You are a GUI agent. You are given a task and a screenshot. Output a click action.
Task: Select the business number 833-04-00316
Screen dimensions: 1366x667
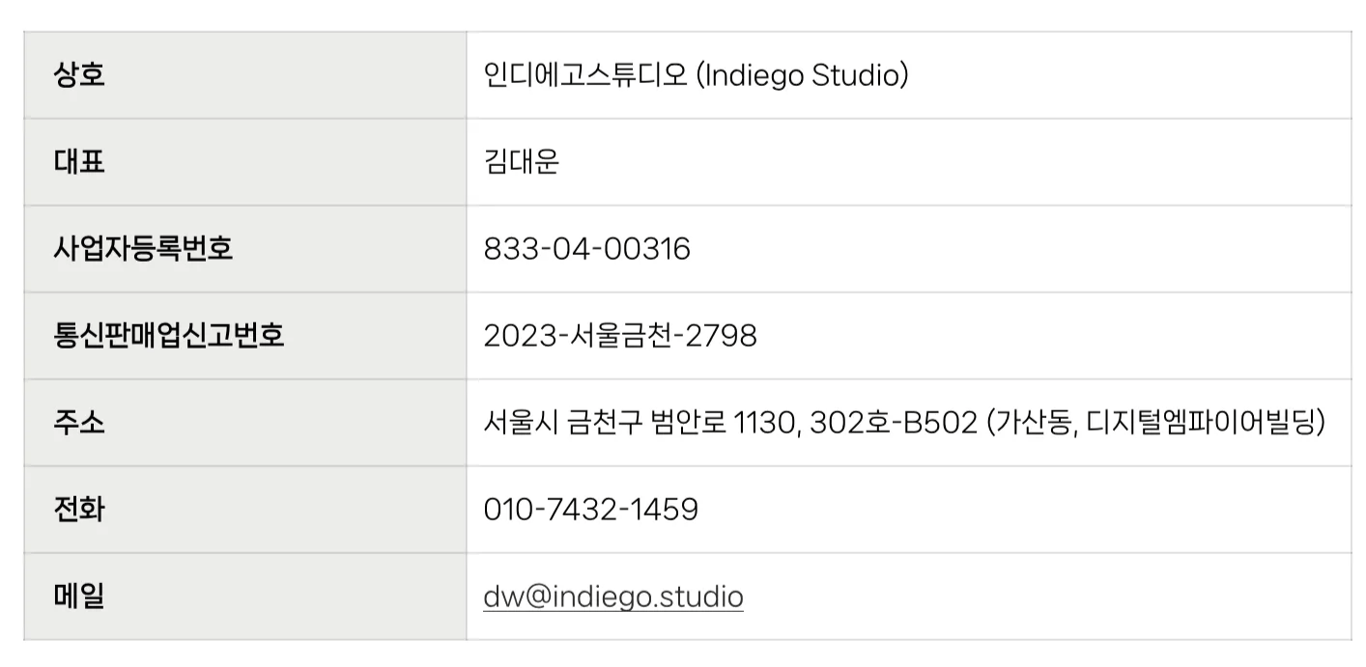click(587, 249)
